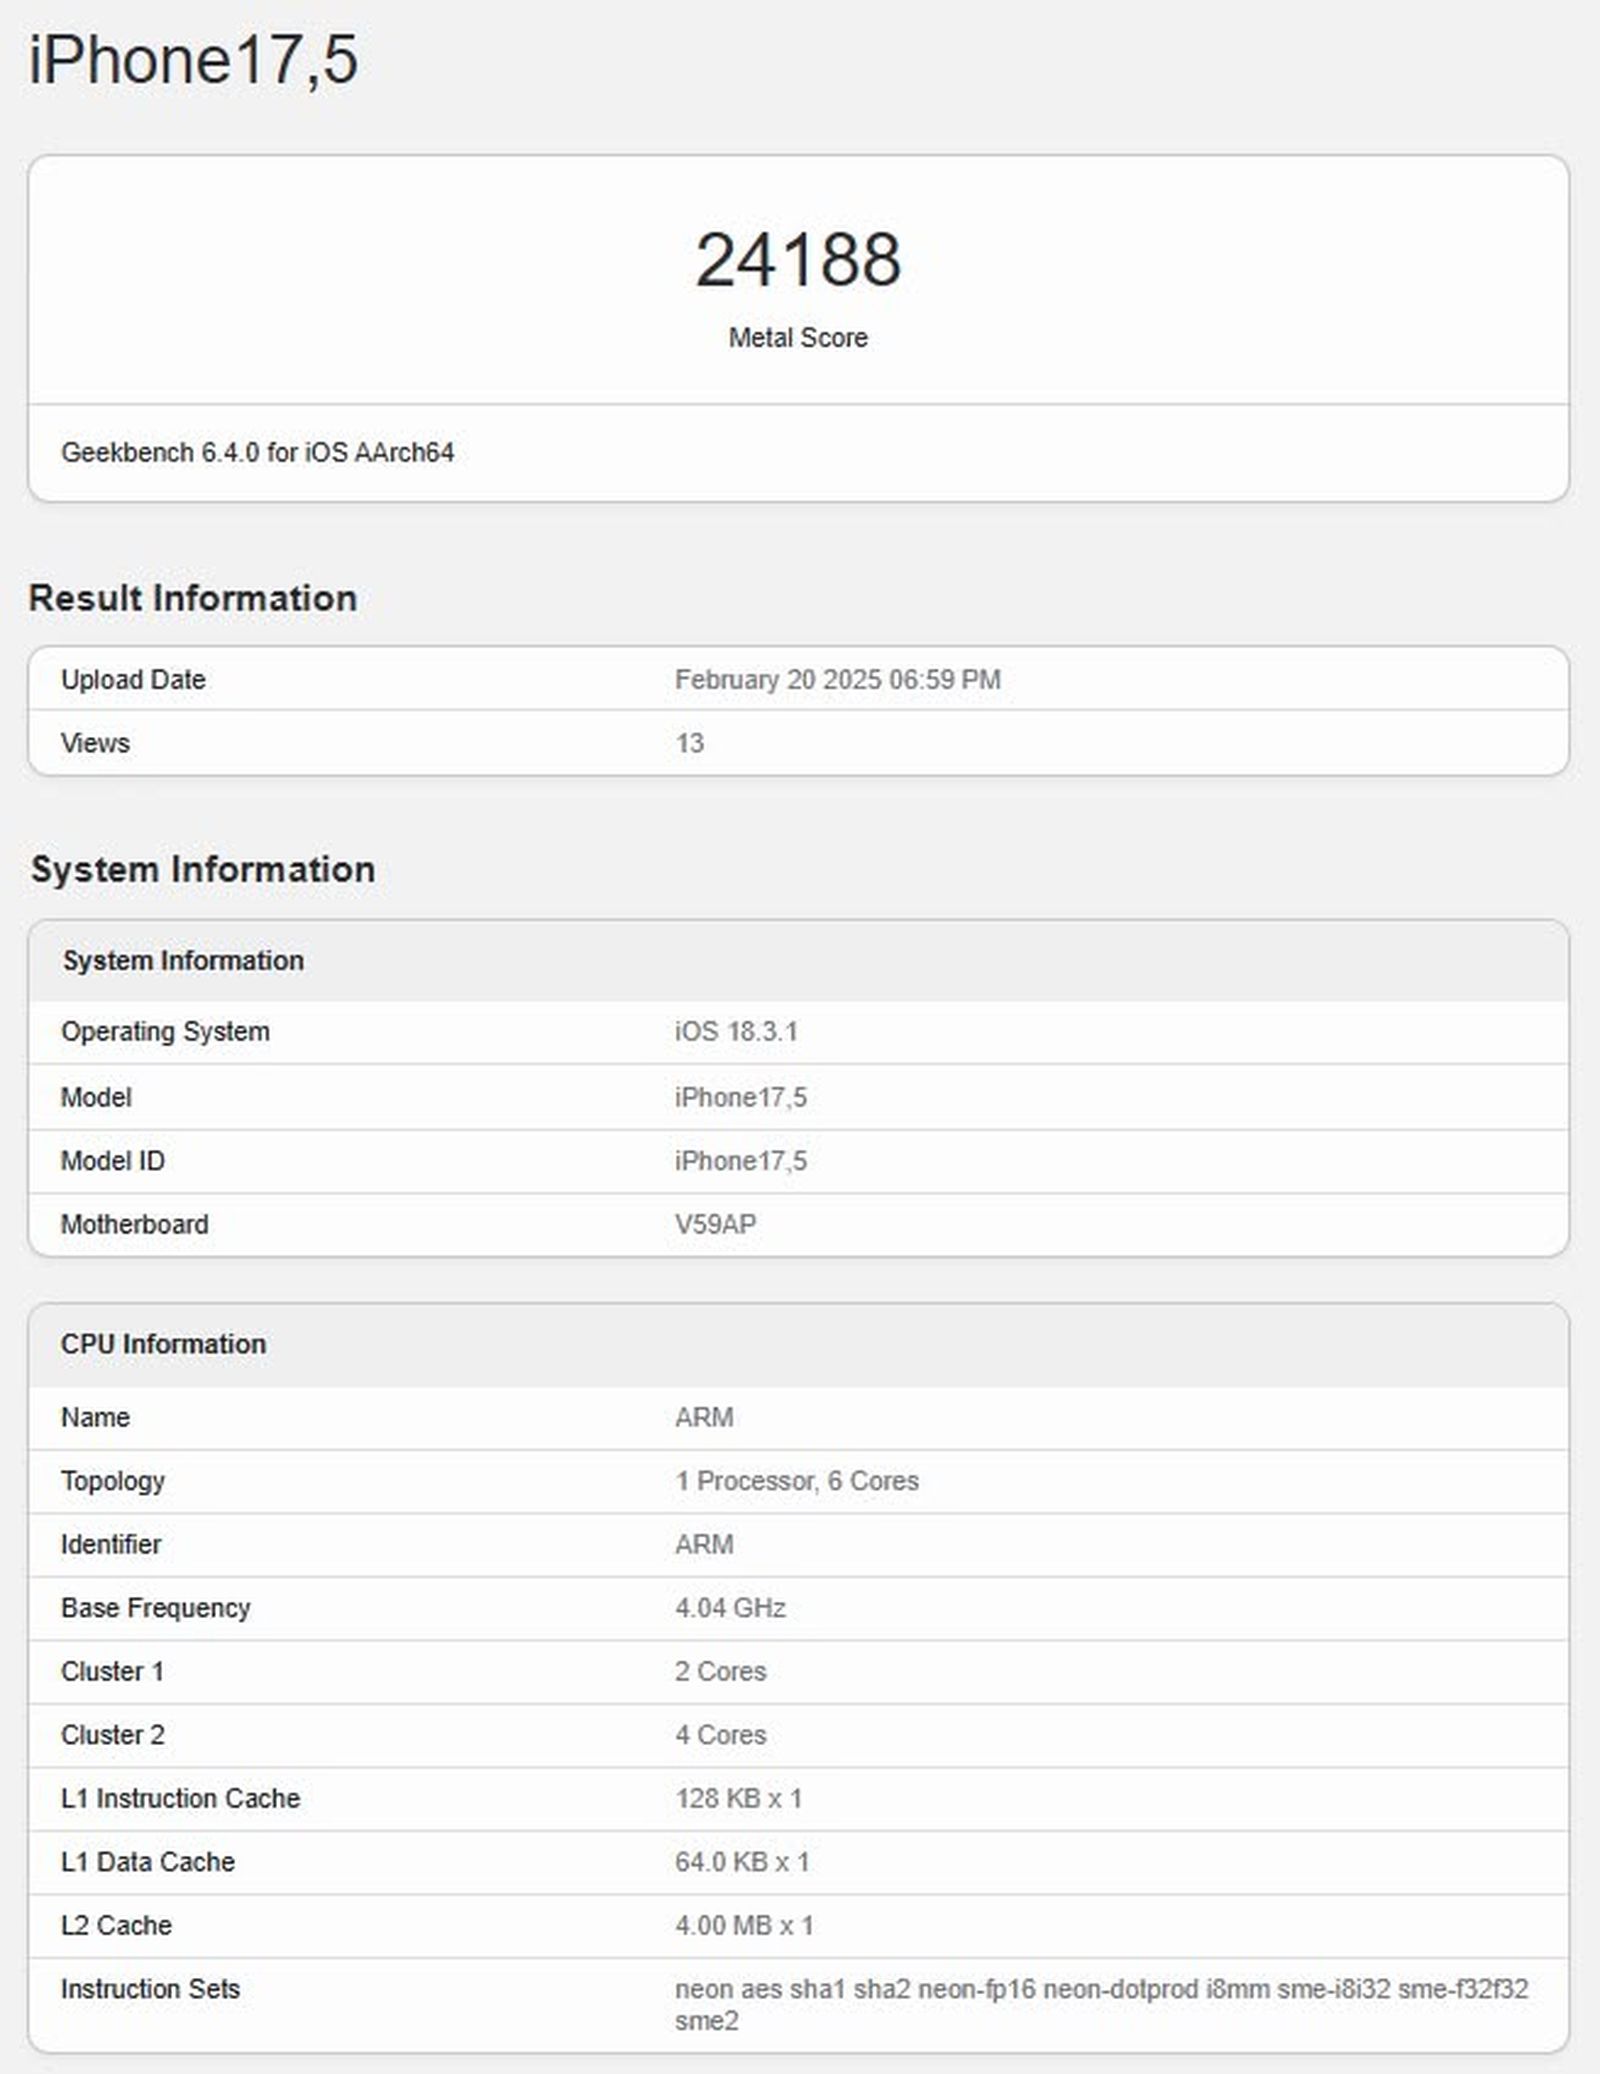
Task: Click the Geekbench 6.4.0 for iOS link
Action: 258,452
